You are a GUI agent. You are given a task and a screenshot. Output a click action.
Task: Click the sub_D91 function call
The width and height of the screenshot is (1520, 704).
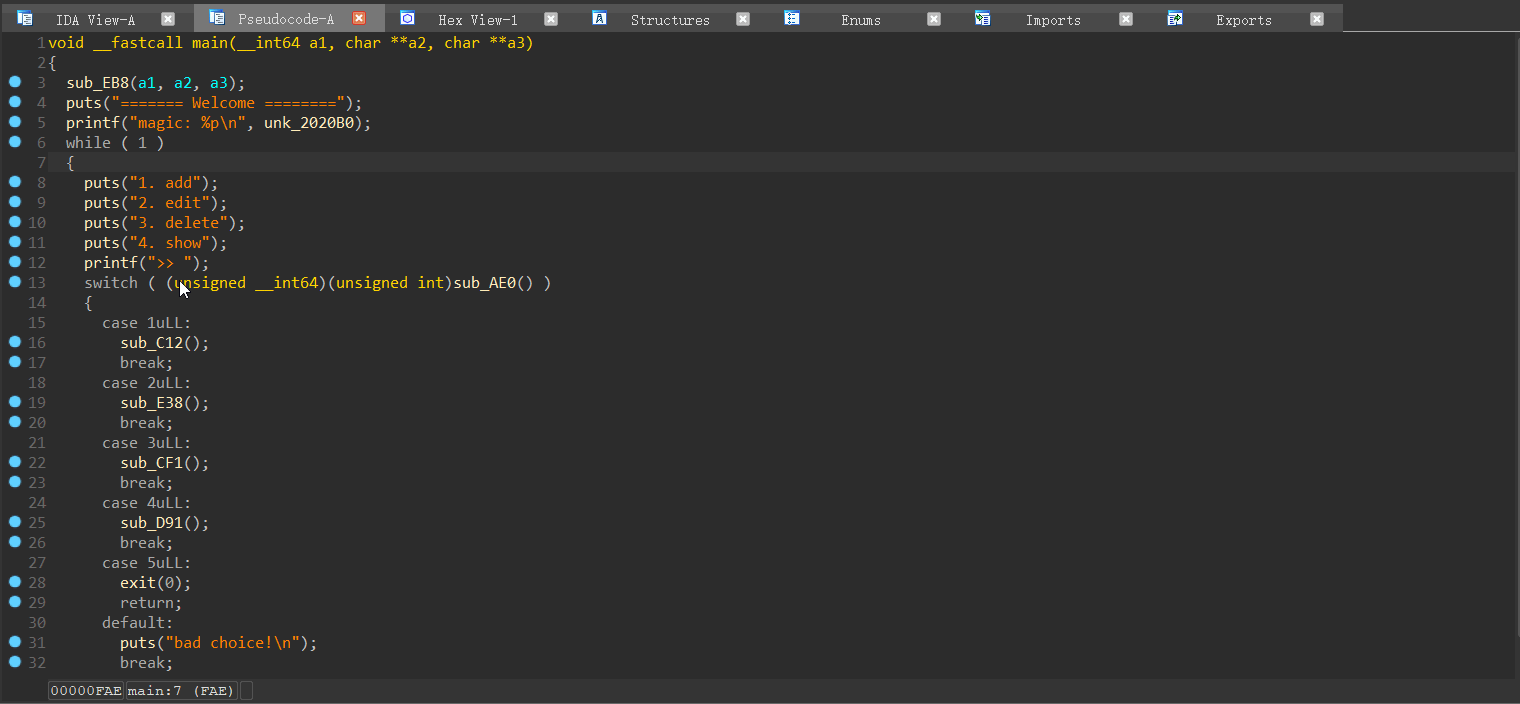(x=152, y=523)
